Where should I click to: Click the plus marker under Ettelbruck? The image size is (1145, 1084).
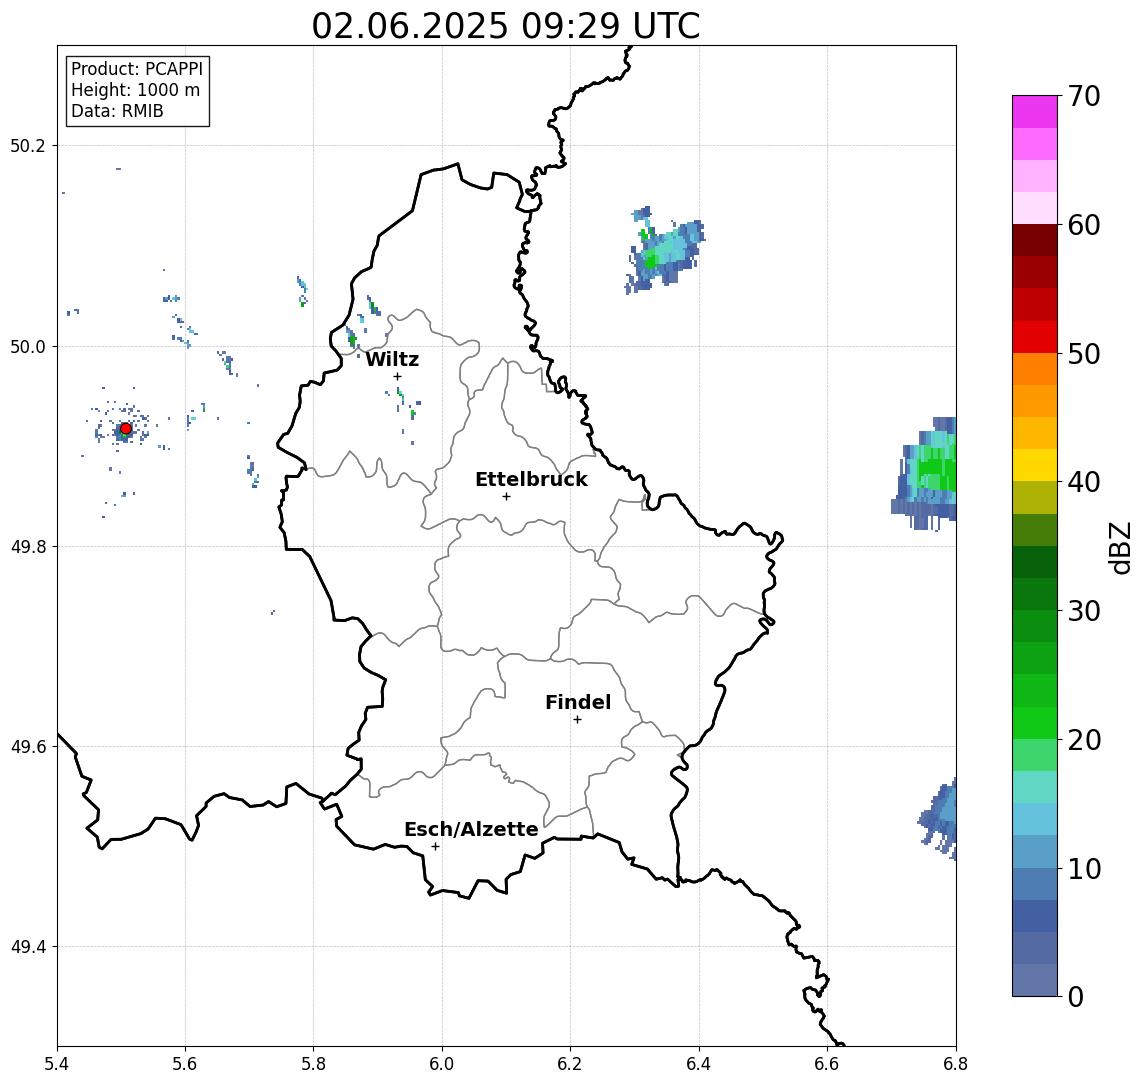506,497
